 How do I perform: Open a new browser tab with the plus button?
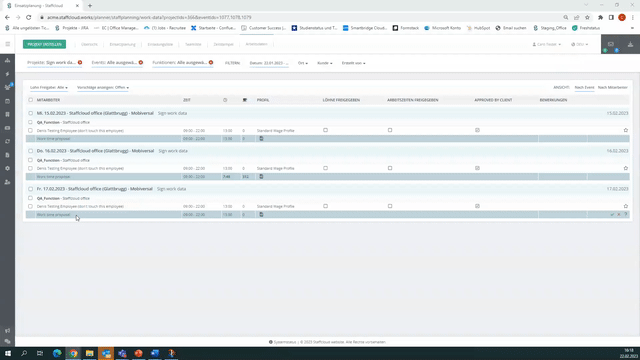(x=90, y=6)
